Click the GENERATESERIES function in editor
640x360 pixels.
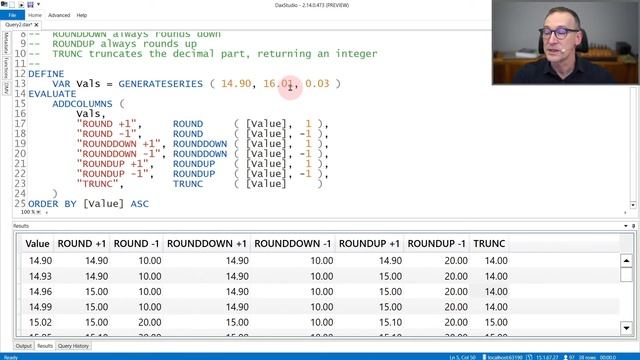click(160, 84)
